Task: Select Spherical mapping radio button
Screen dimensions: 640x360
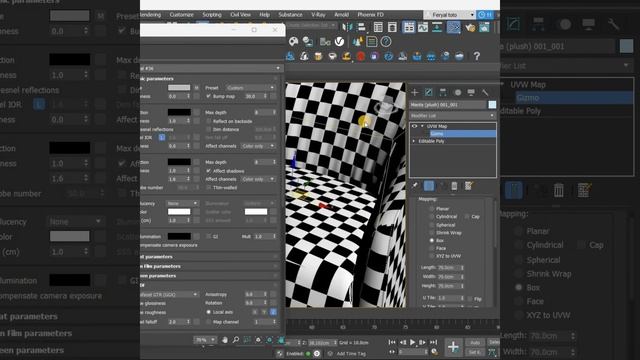Action: (x=431, y=225)
